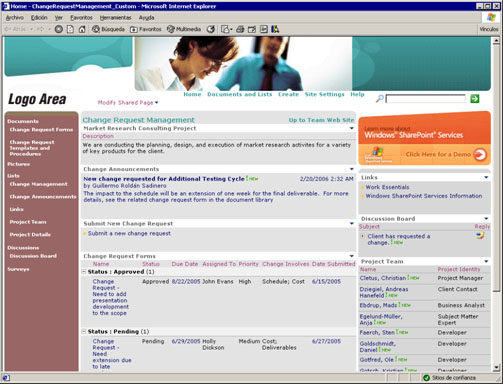Click in the site search field

point(426,99)
